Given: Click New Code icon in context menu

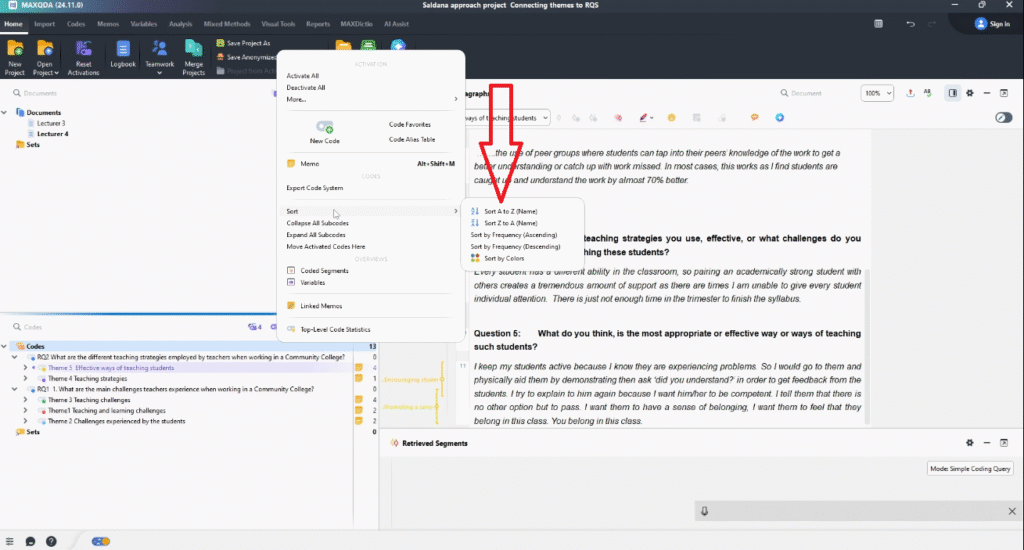Looking at the screenshot, I should pos(324,128).
